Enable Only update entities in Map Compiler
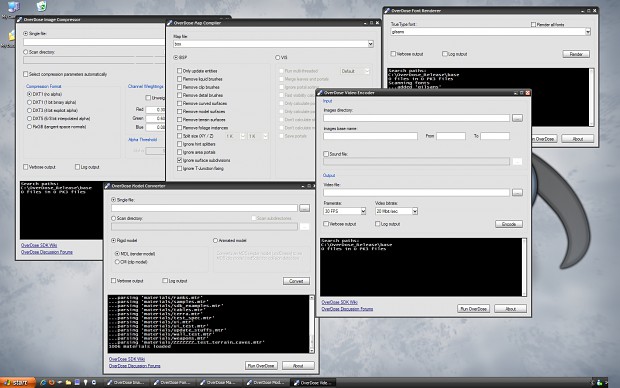The height and width of the screenshot is (388, 620). tap(180, 71)
